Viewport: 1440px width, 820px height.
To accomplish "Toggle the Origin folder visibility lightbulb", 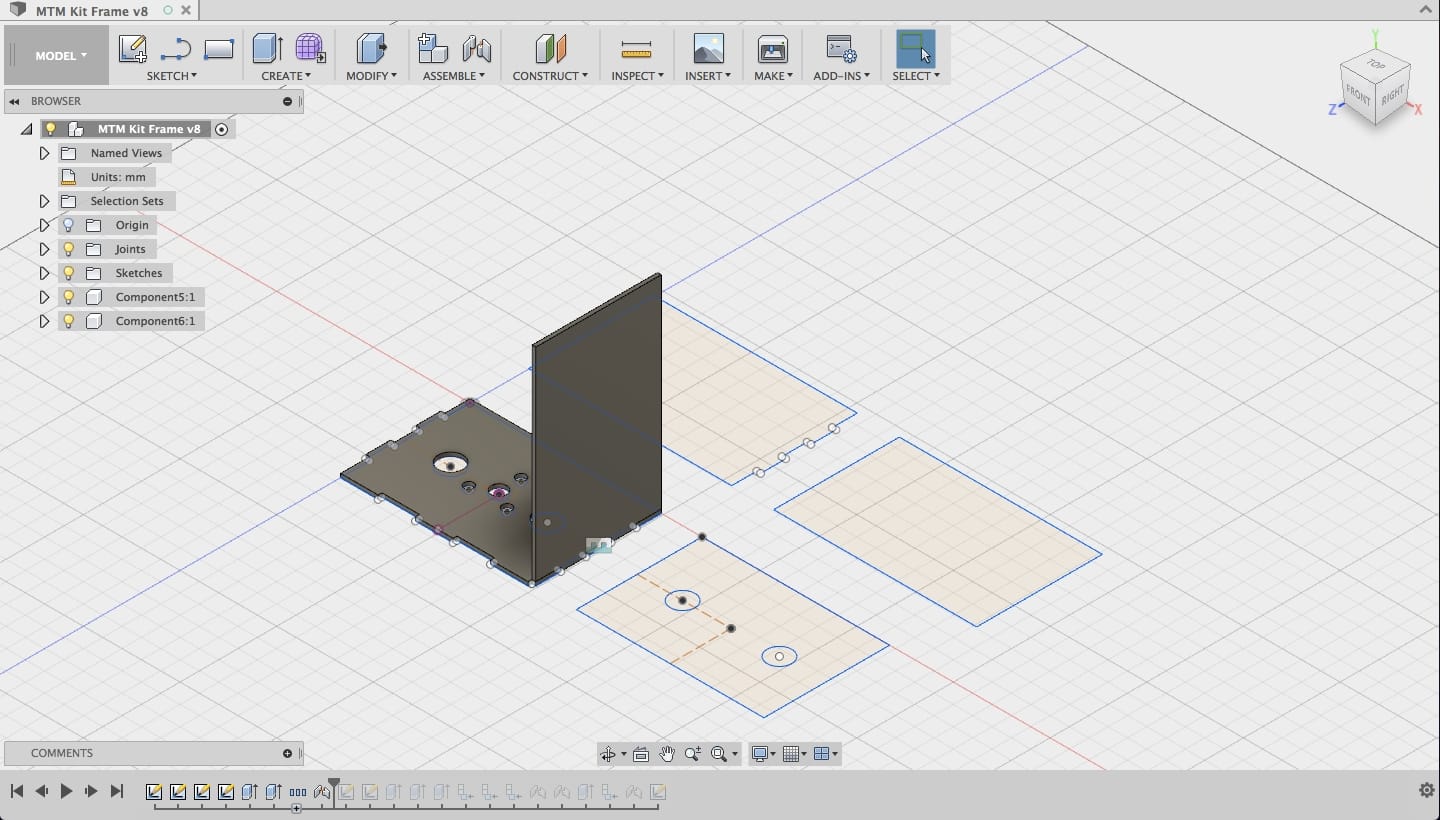I will point(69,225).
